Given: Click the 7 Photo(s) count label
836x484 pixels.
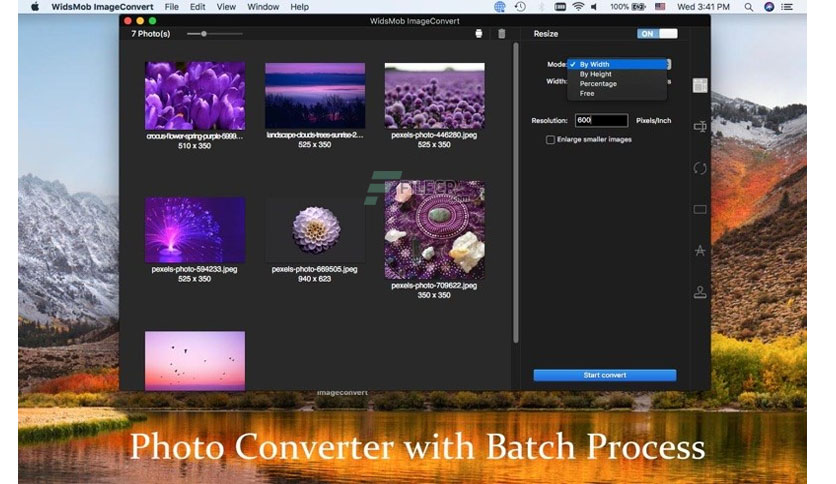Looking at the screenshot, I should (x=151, y=34).
